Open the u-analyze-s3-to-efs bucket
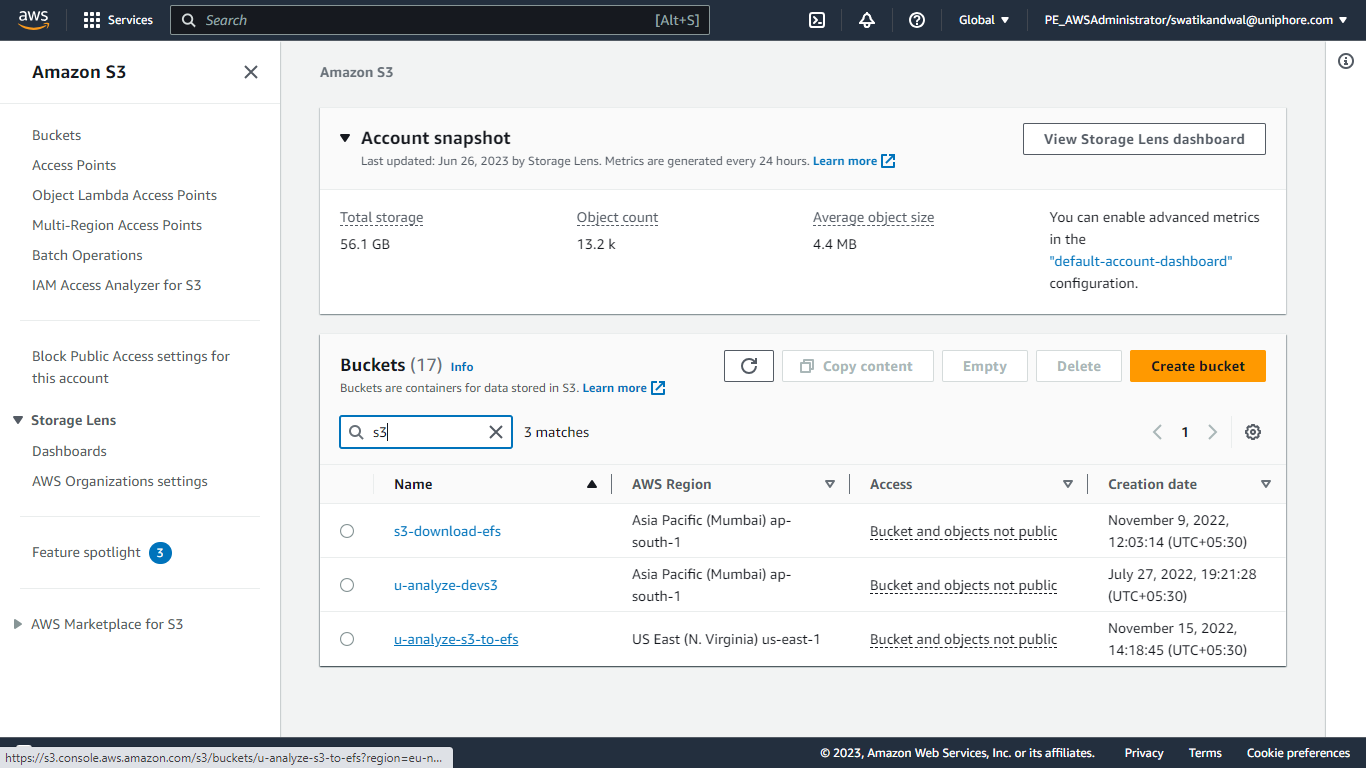The width and height of the screenshot is (1366, 768). 456,639
